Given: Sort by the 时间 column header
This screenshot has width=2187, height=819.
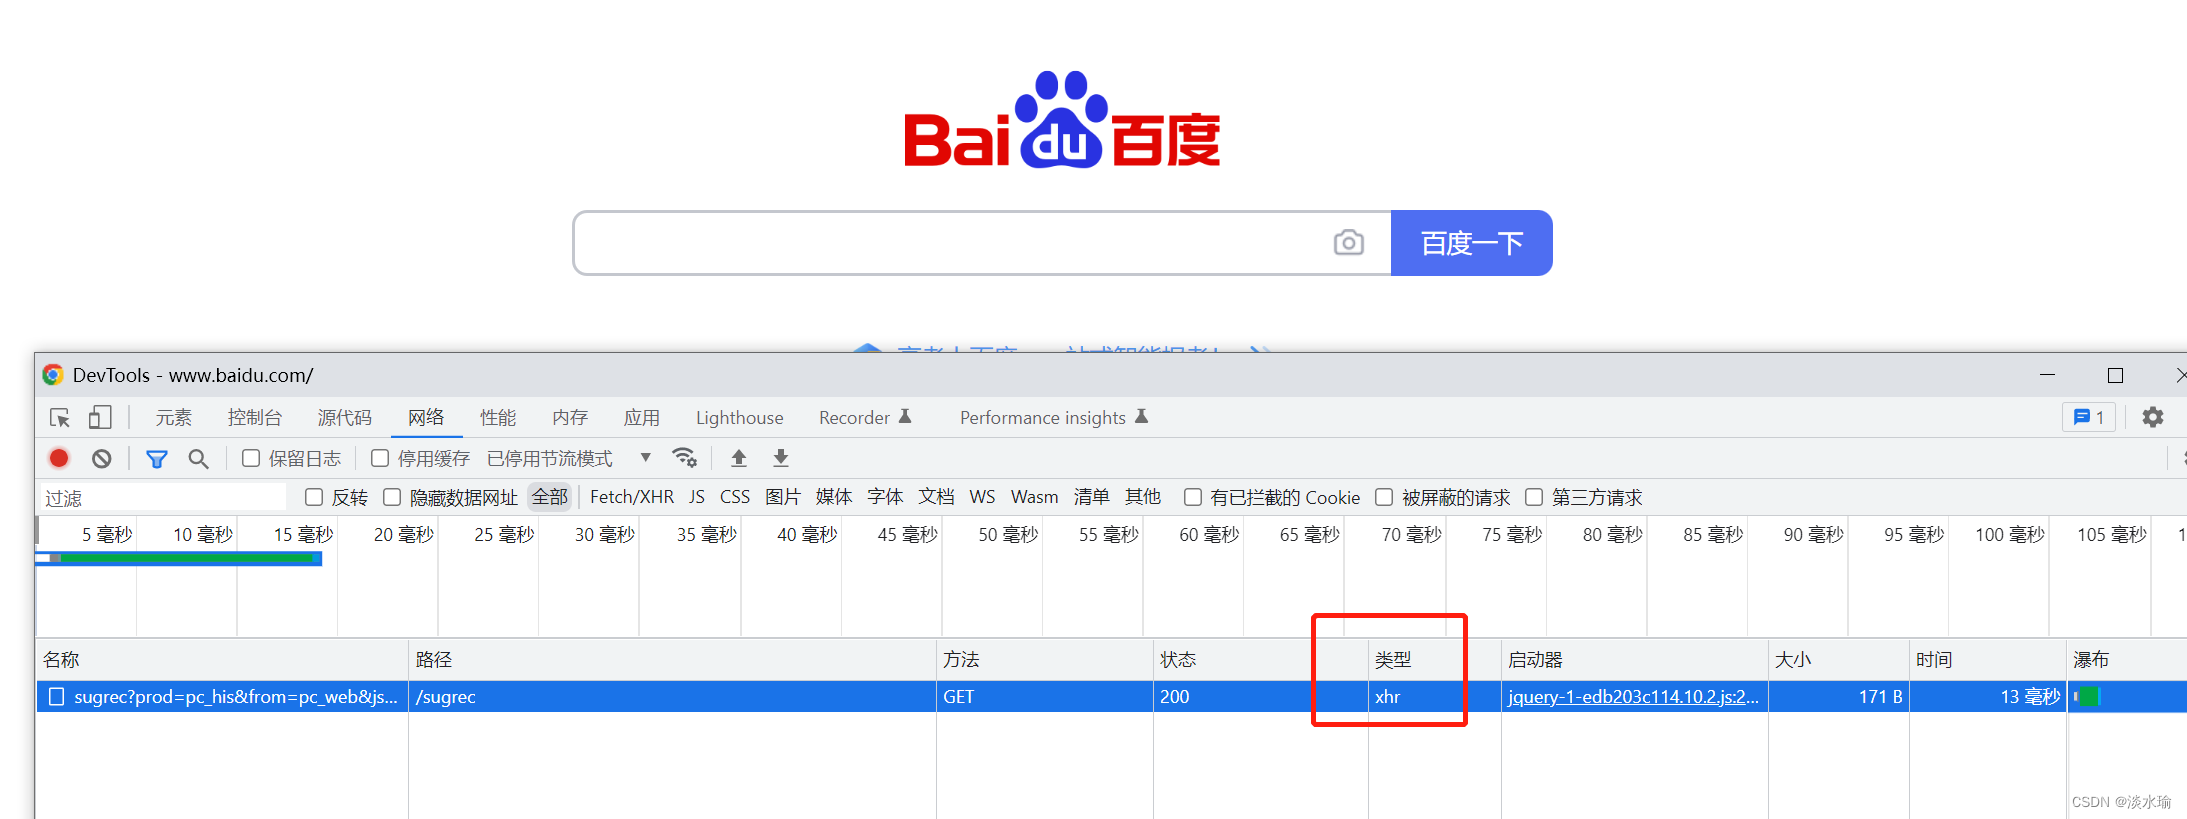Looking at the screenshot, I should click(x=1988, y=660).
